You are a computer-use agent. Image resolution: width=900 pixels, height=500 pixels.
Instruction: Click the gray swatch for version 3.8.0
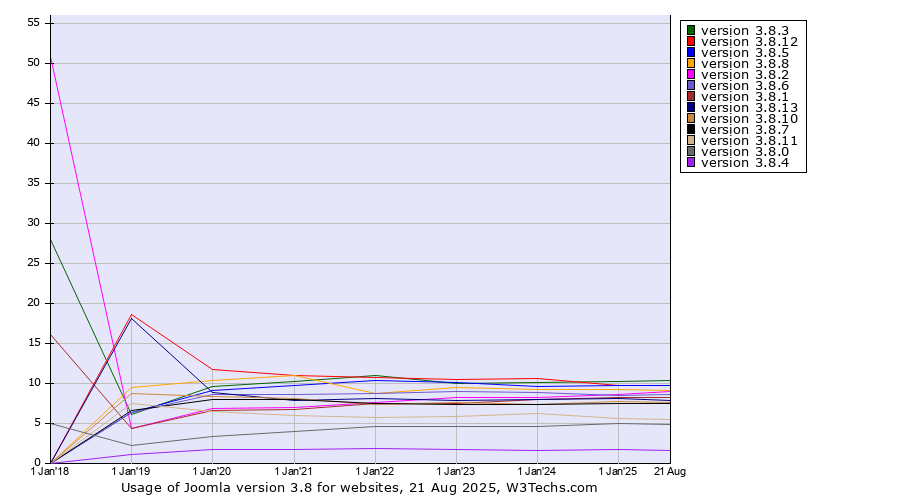pos(691,152)
